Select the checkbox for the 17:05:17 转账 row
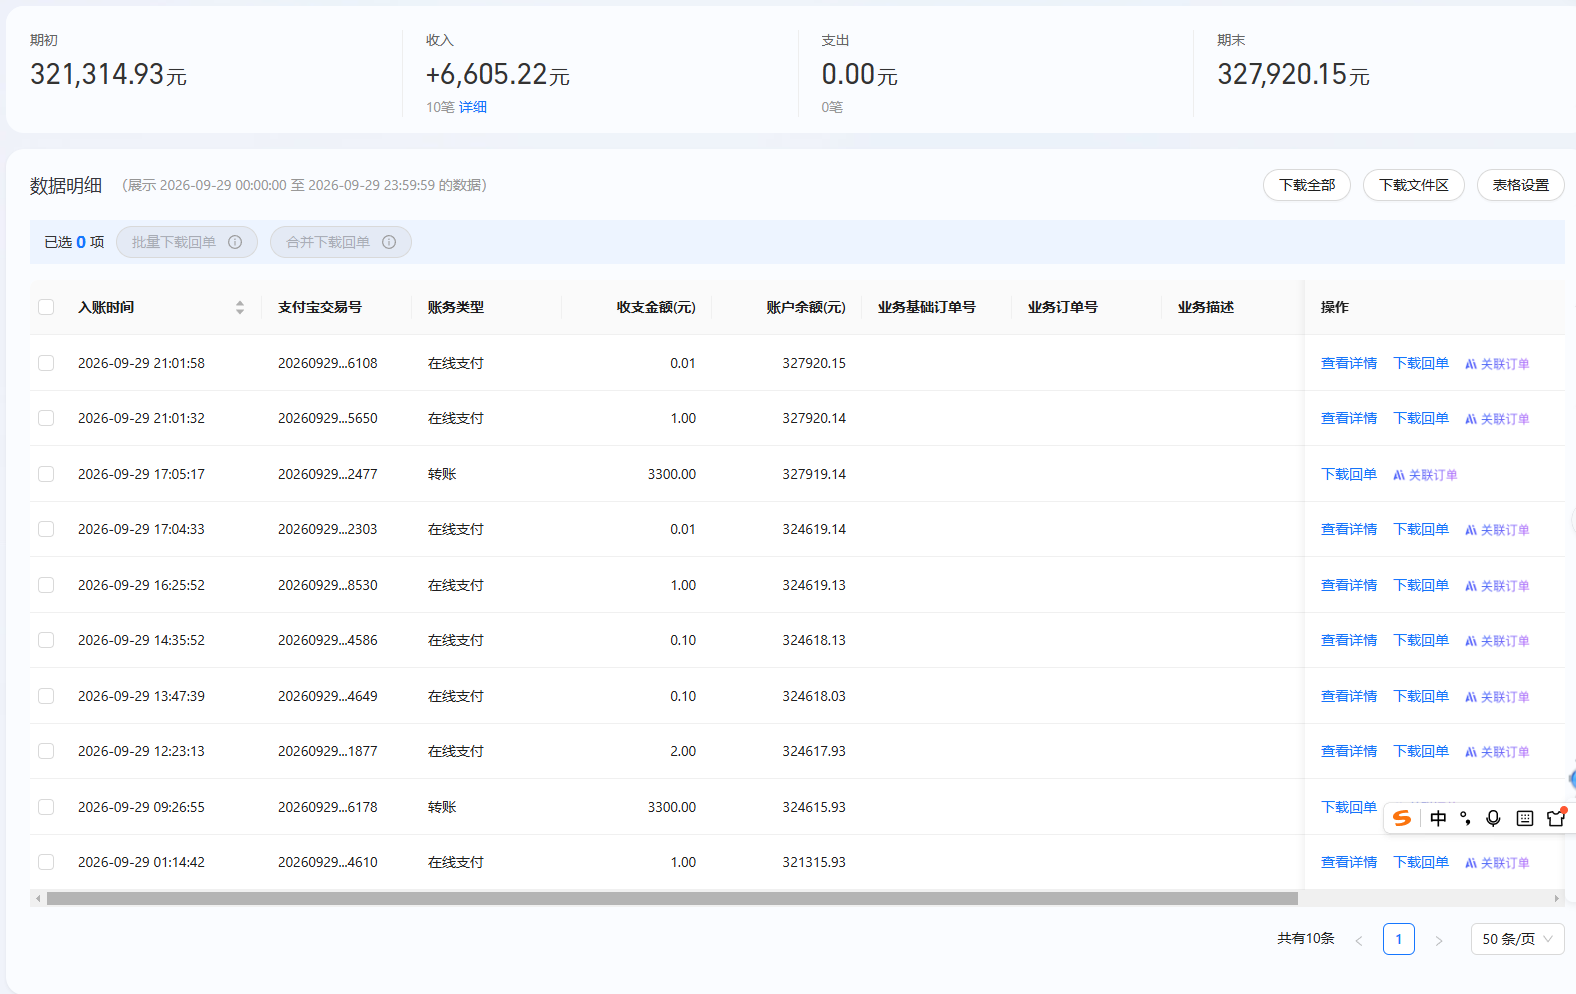 tap(46, 474)
